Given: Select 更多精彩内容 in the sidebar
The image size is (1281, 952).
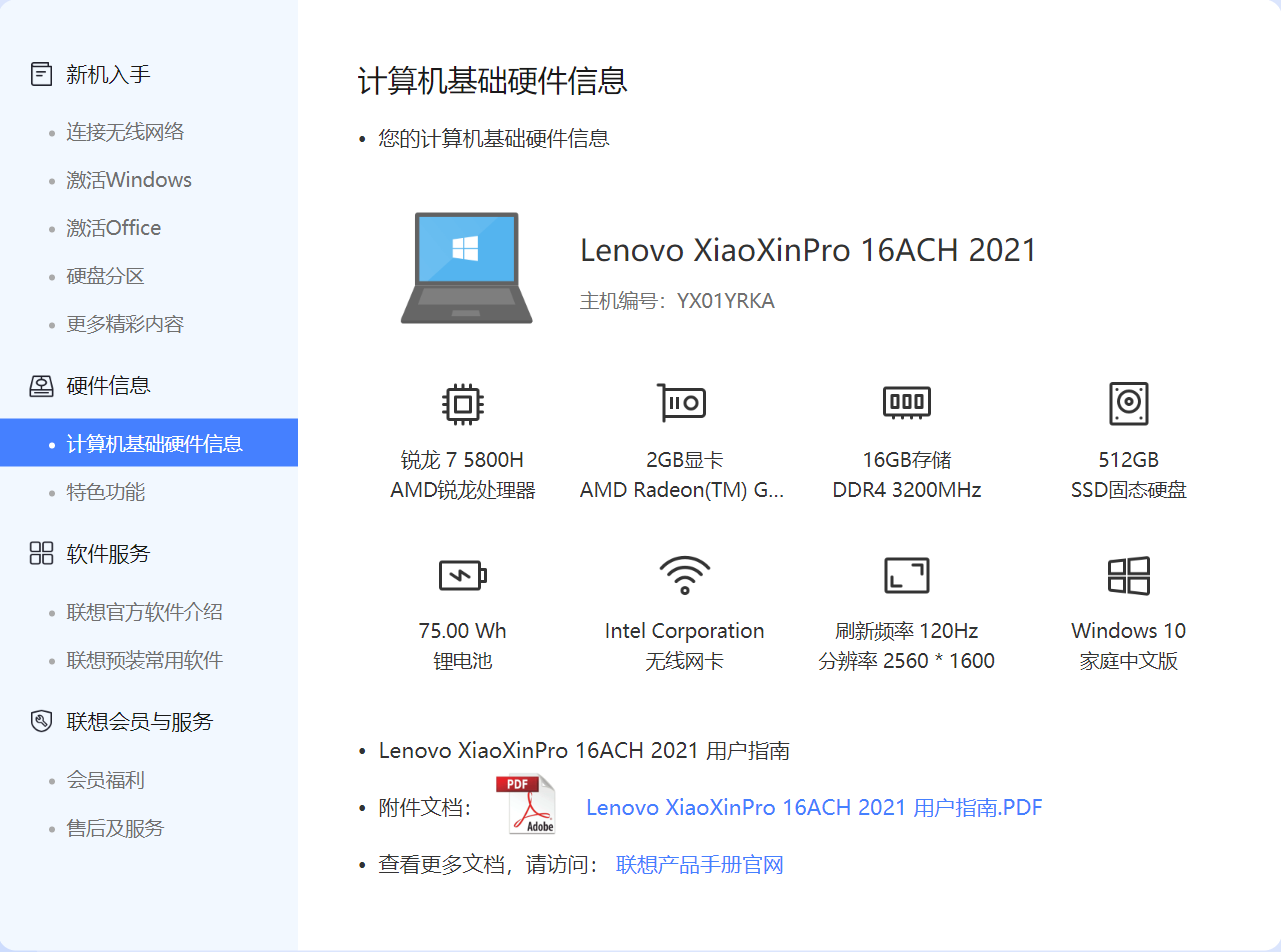Looking at the screenshot, I should pyautogui.click(x=125, y=324).
